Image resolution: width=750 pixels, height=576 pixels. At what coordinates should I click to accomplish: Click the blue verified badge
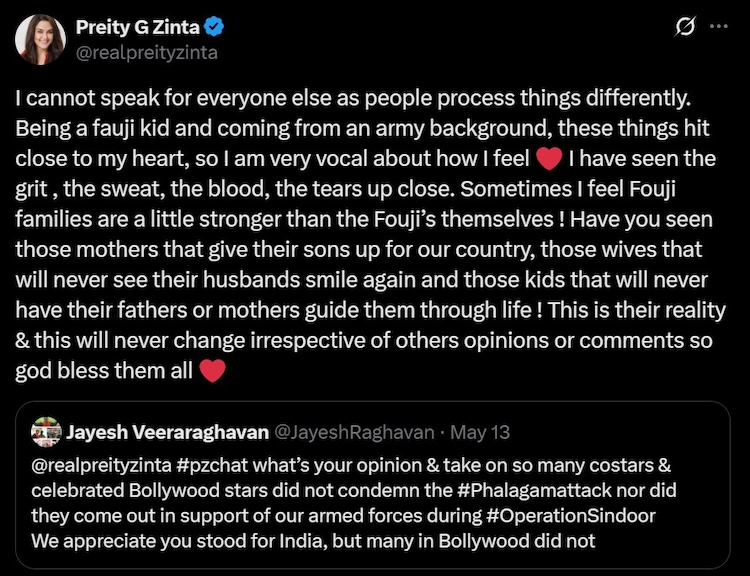coord(214,27)
